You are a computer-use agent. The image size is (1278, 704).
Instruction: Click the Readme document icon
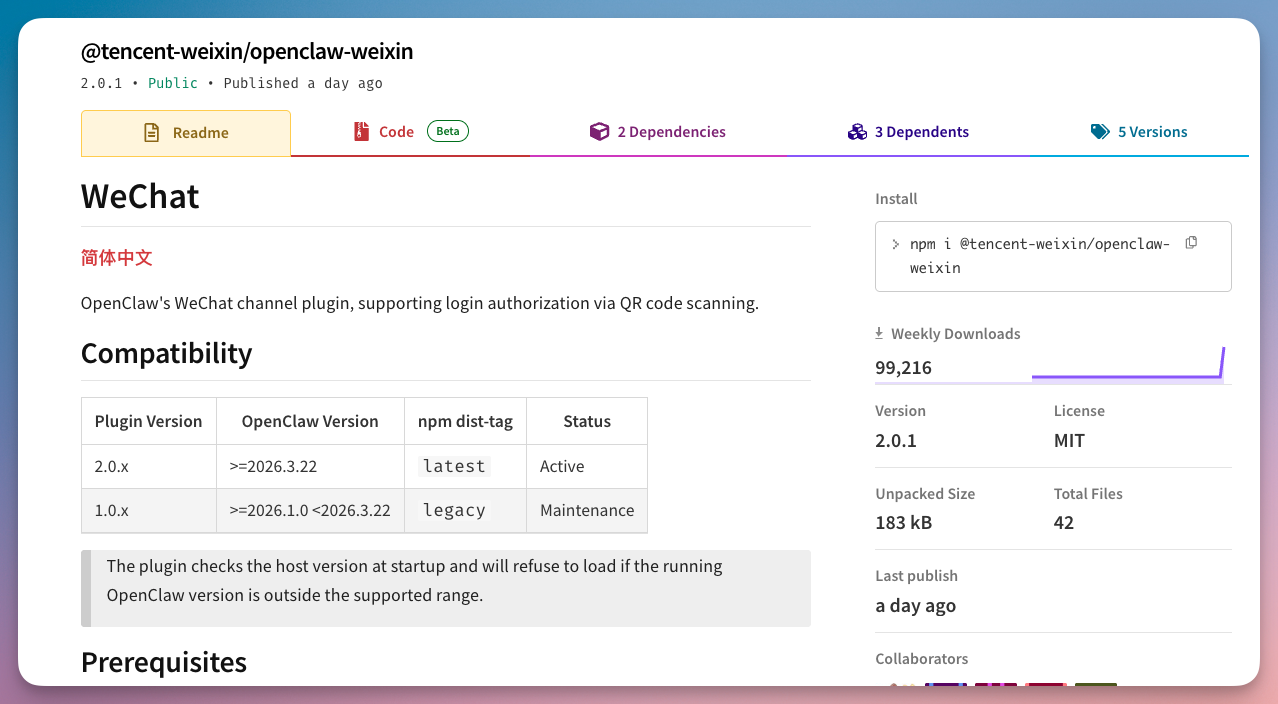152,133
